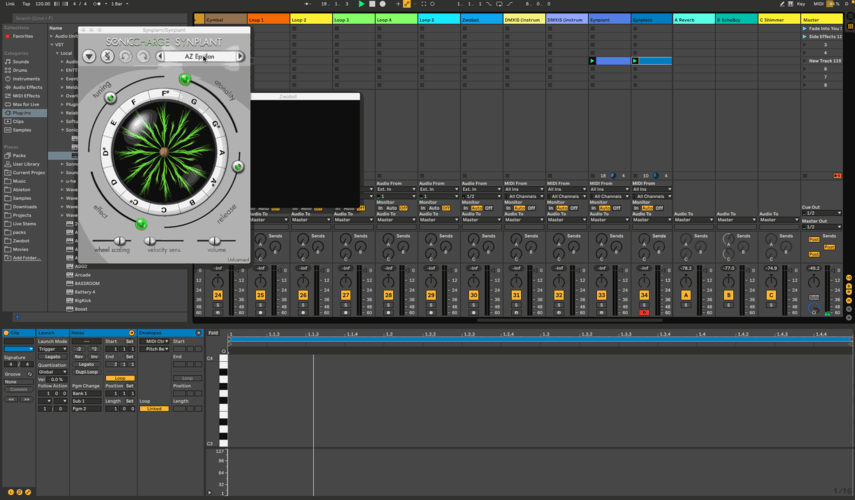Select the Drums category in browser
855x500 pixels.
click(x=20, y=70)
